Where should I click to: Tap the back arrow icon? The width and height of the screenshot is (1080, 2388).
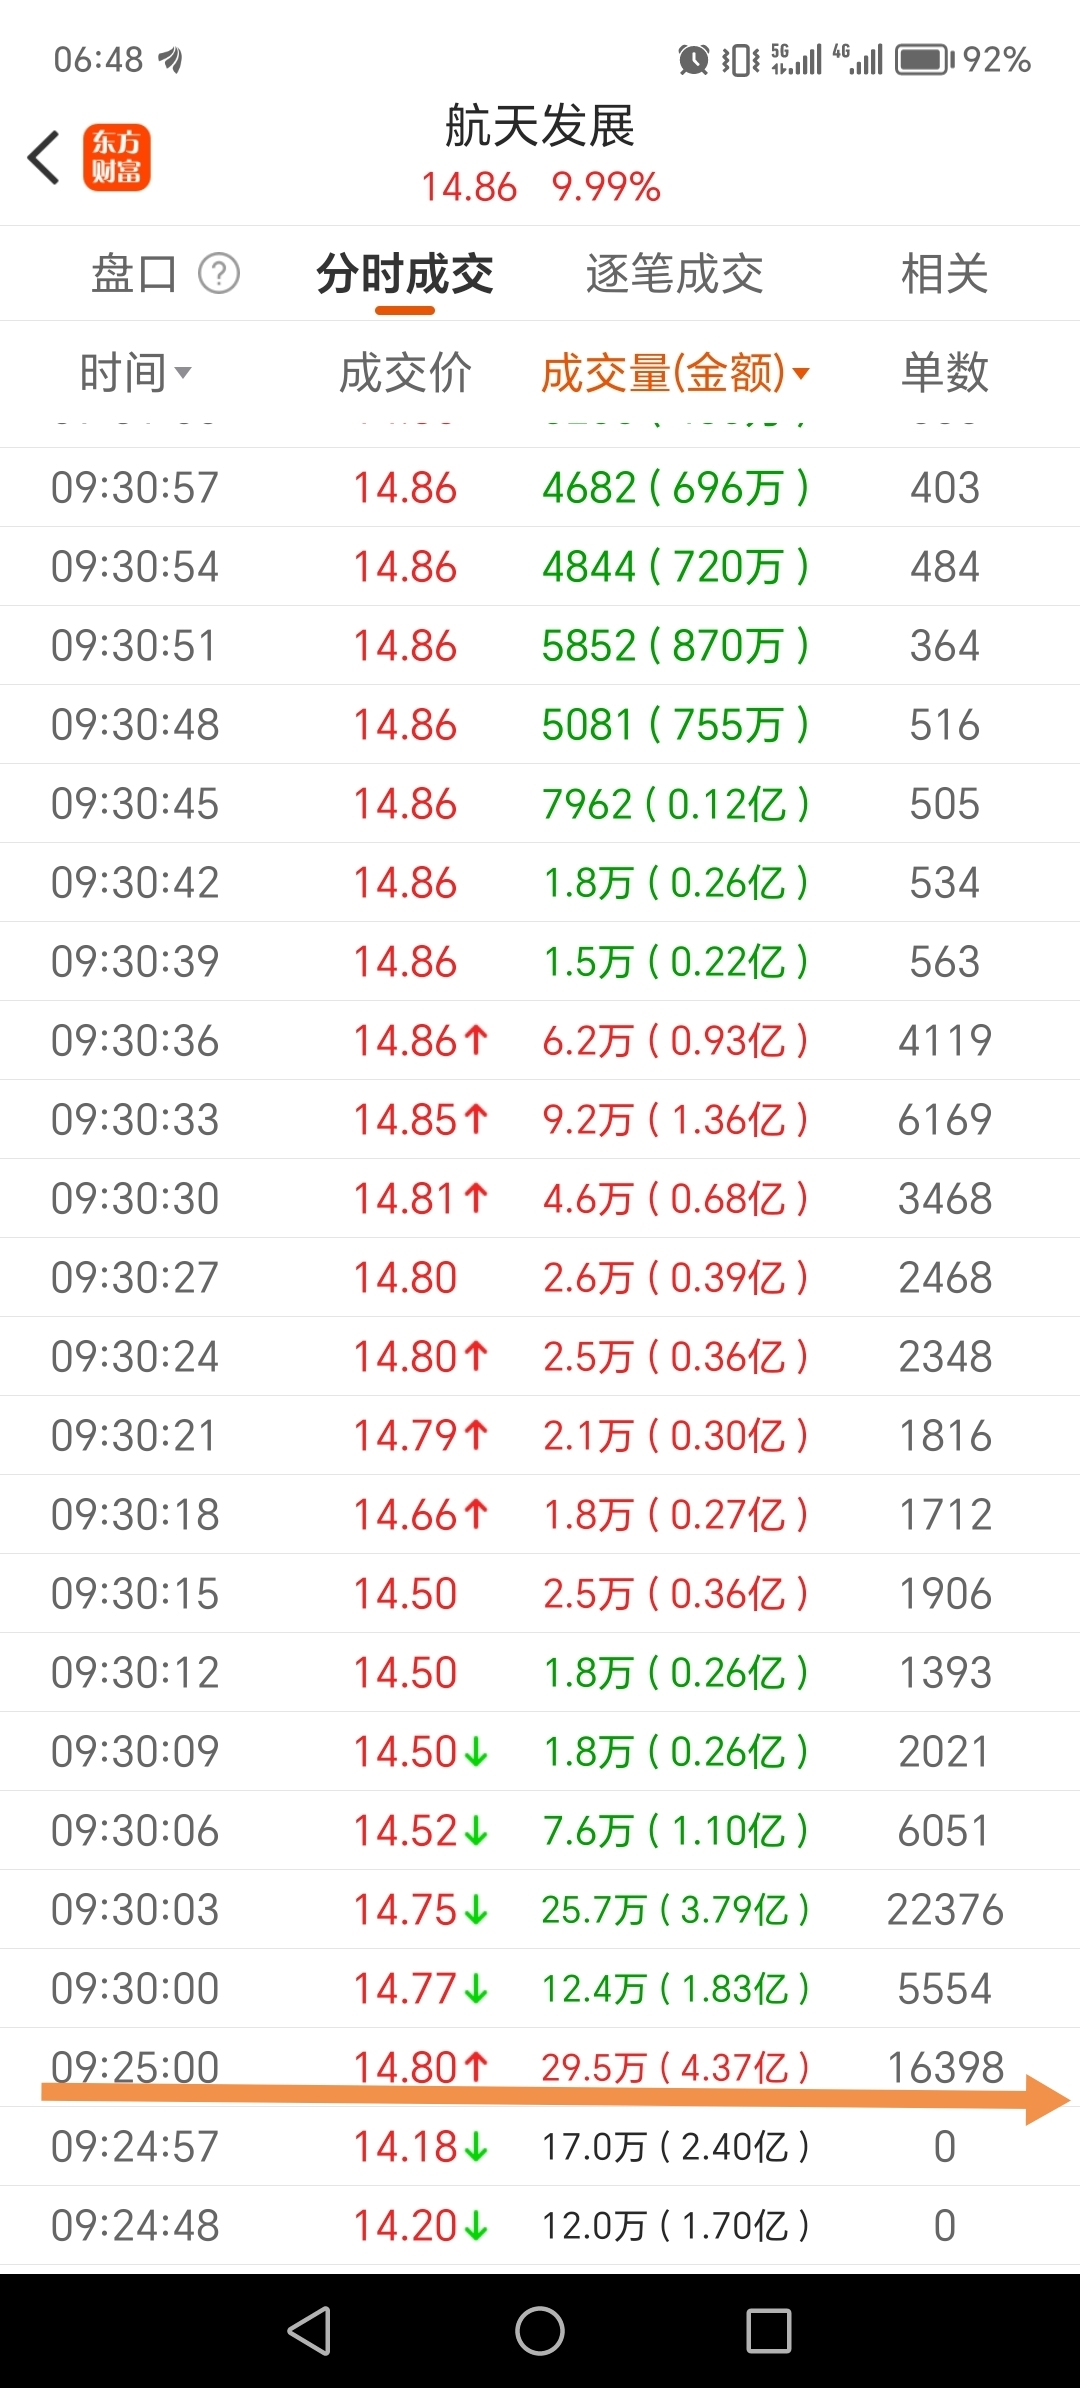[x=45, y=158]
